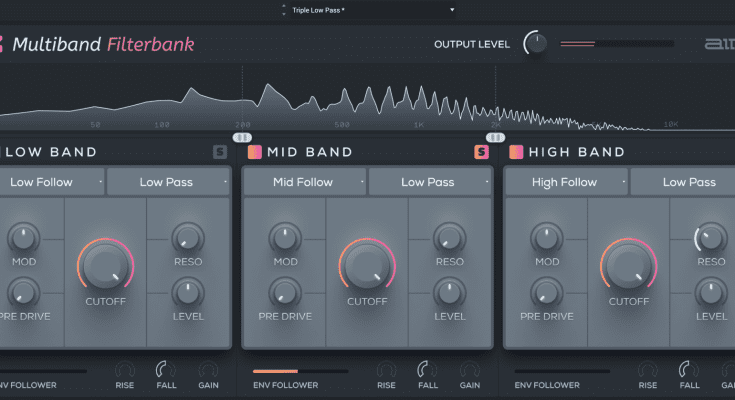Click the Mid Band FALL knob
The height and width of the screenshot is (400, 735).
428,370
